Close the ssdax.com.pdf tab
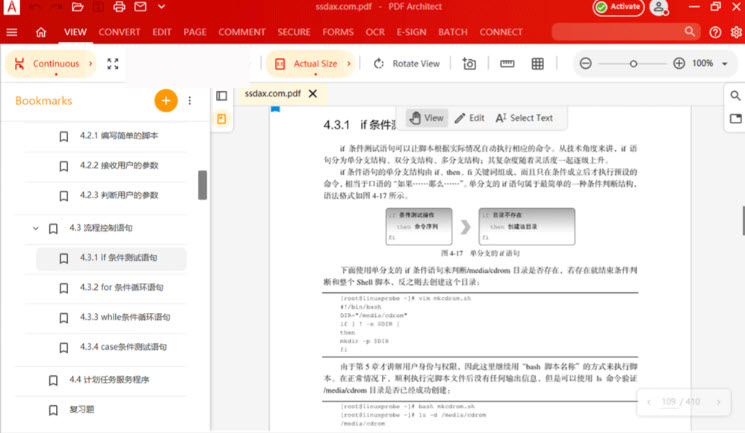This screenshot has height=433, width=745. pos(313,94)
